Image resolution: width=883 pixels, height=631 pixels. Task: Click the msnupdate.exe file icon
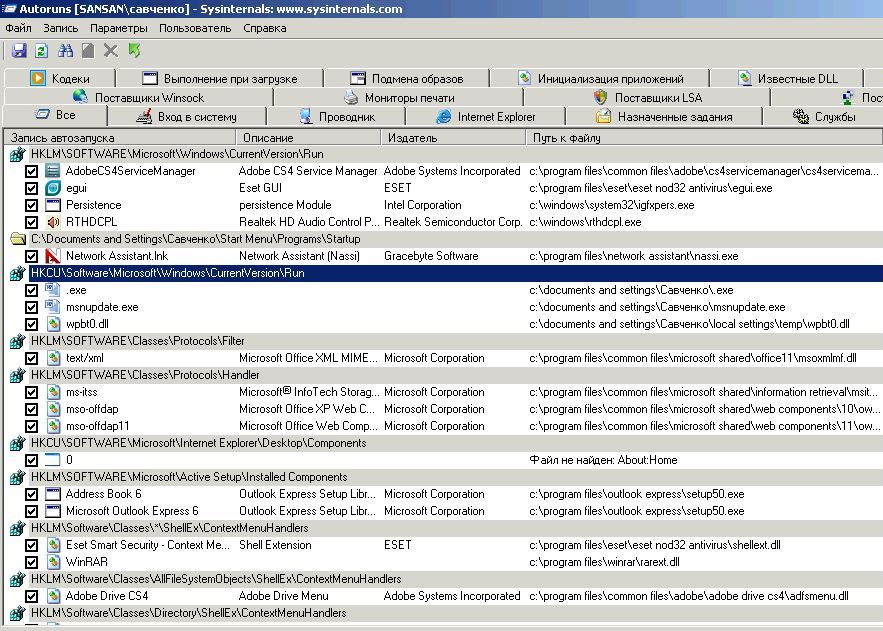click(x=53, y=307)
